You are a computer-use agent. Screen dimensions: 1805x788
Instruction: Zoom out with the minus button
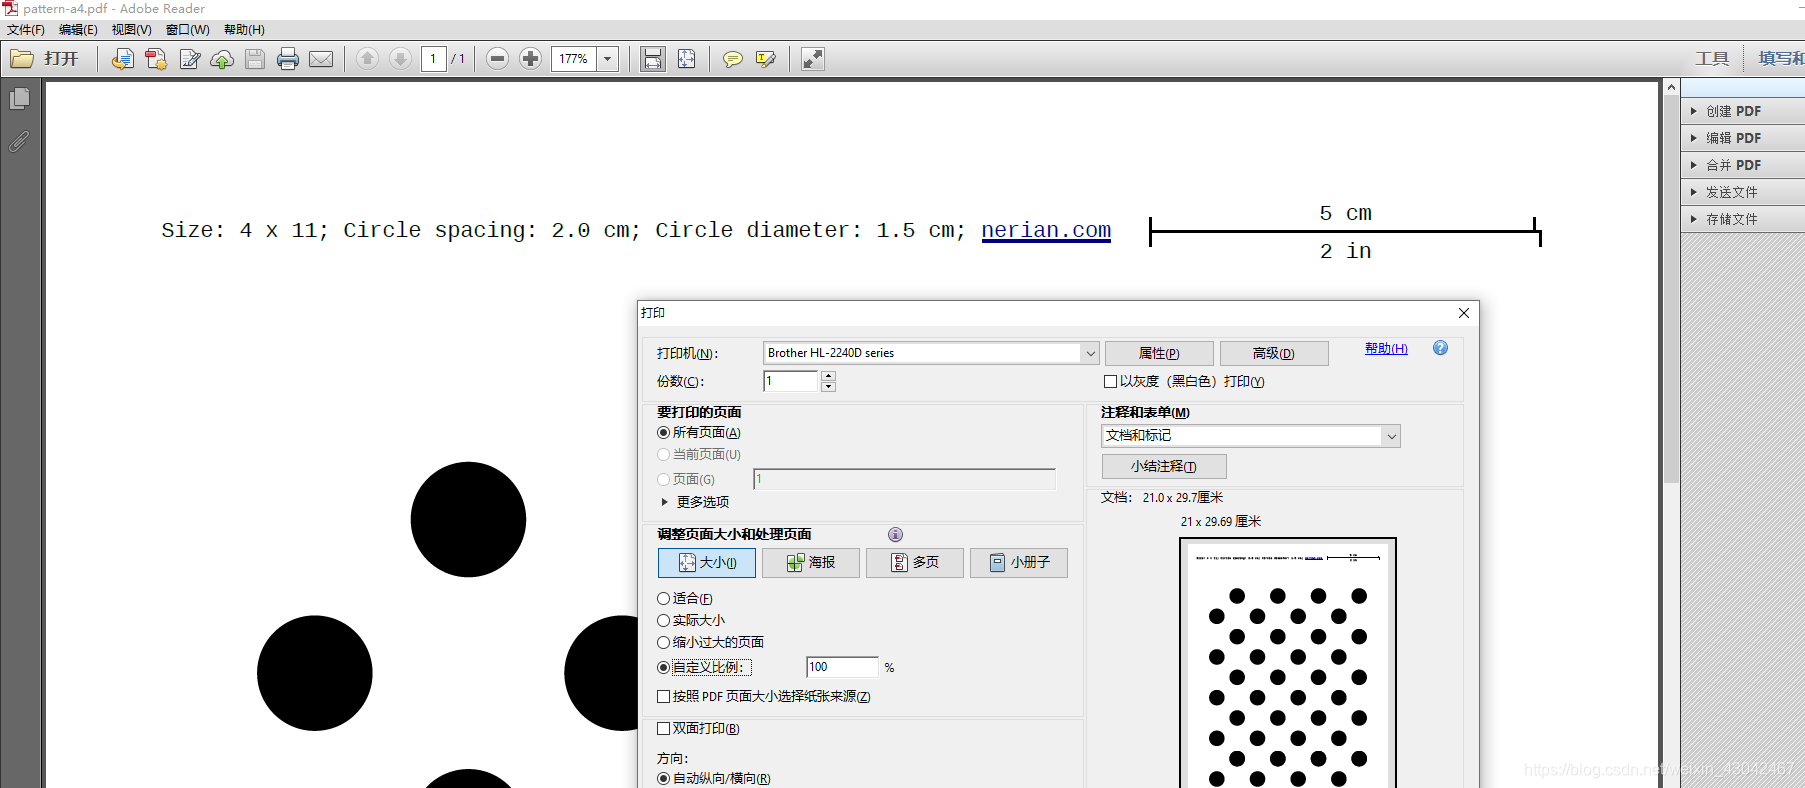point(498,59)
